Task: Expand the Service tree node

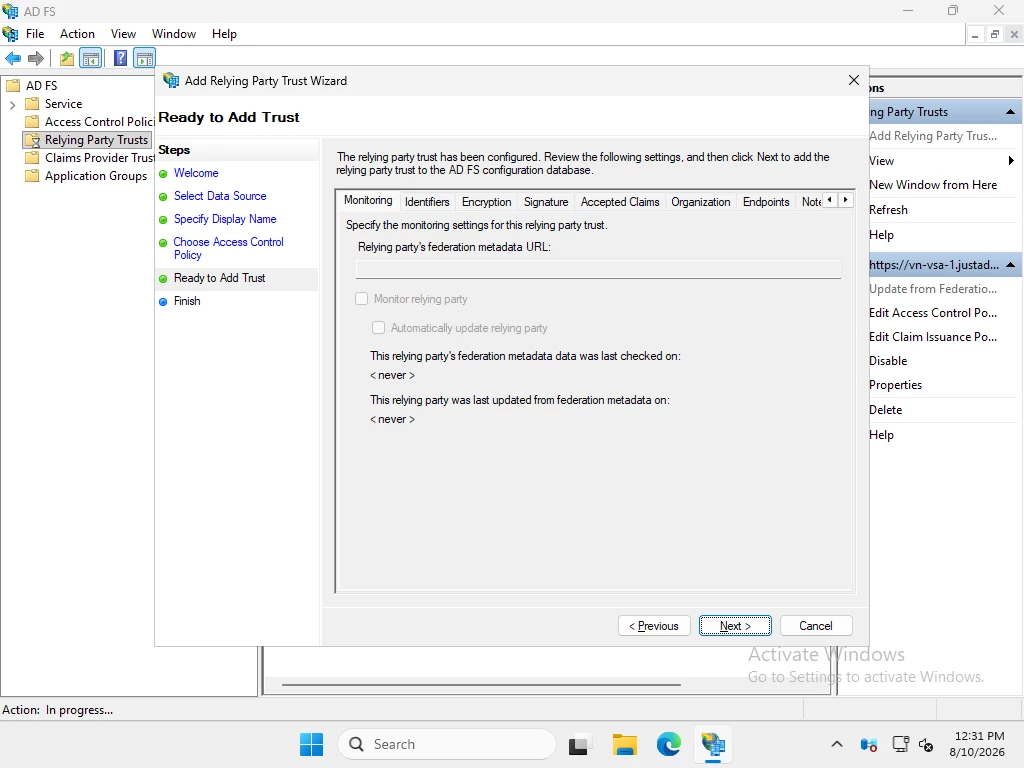Action: coord(12,104)
